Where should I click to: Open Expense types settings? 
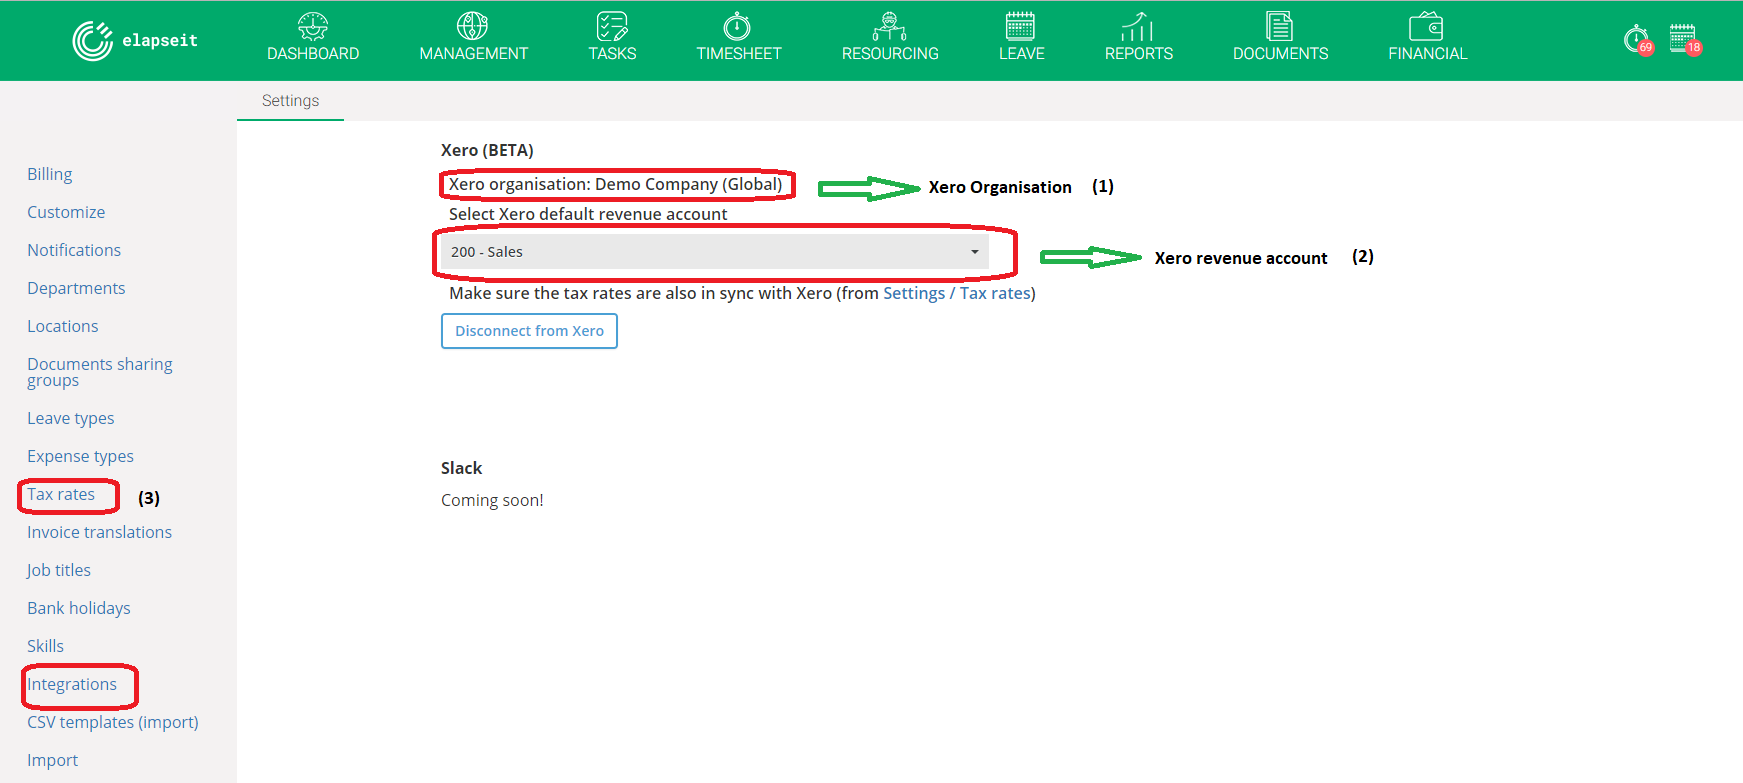pyautogui.click(x=80, y=456)
